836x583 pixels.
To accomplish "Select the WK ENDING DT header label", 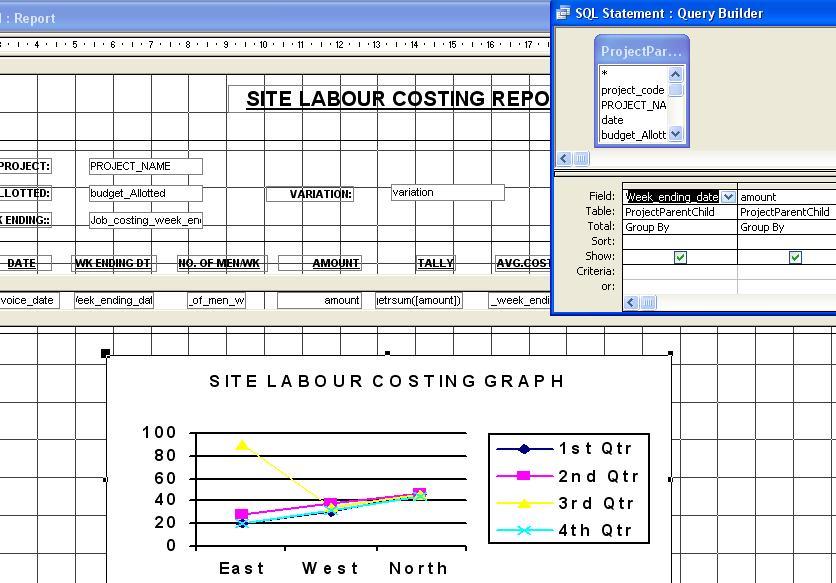I will click(113, 263).
